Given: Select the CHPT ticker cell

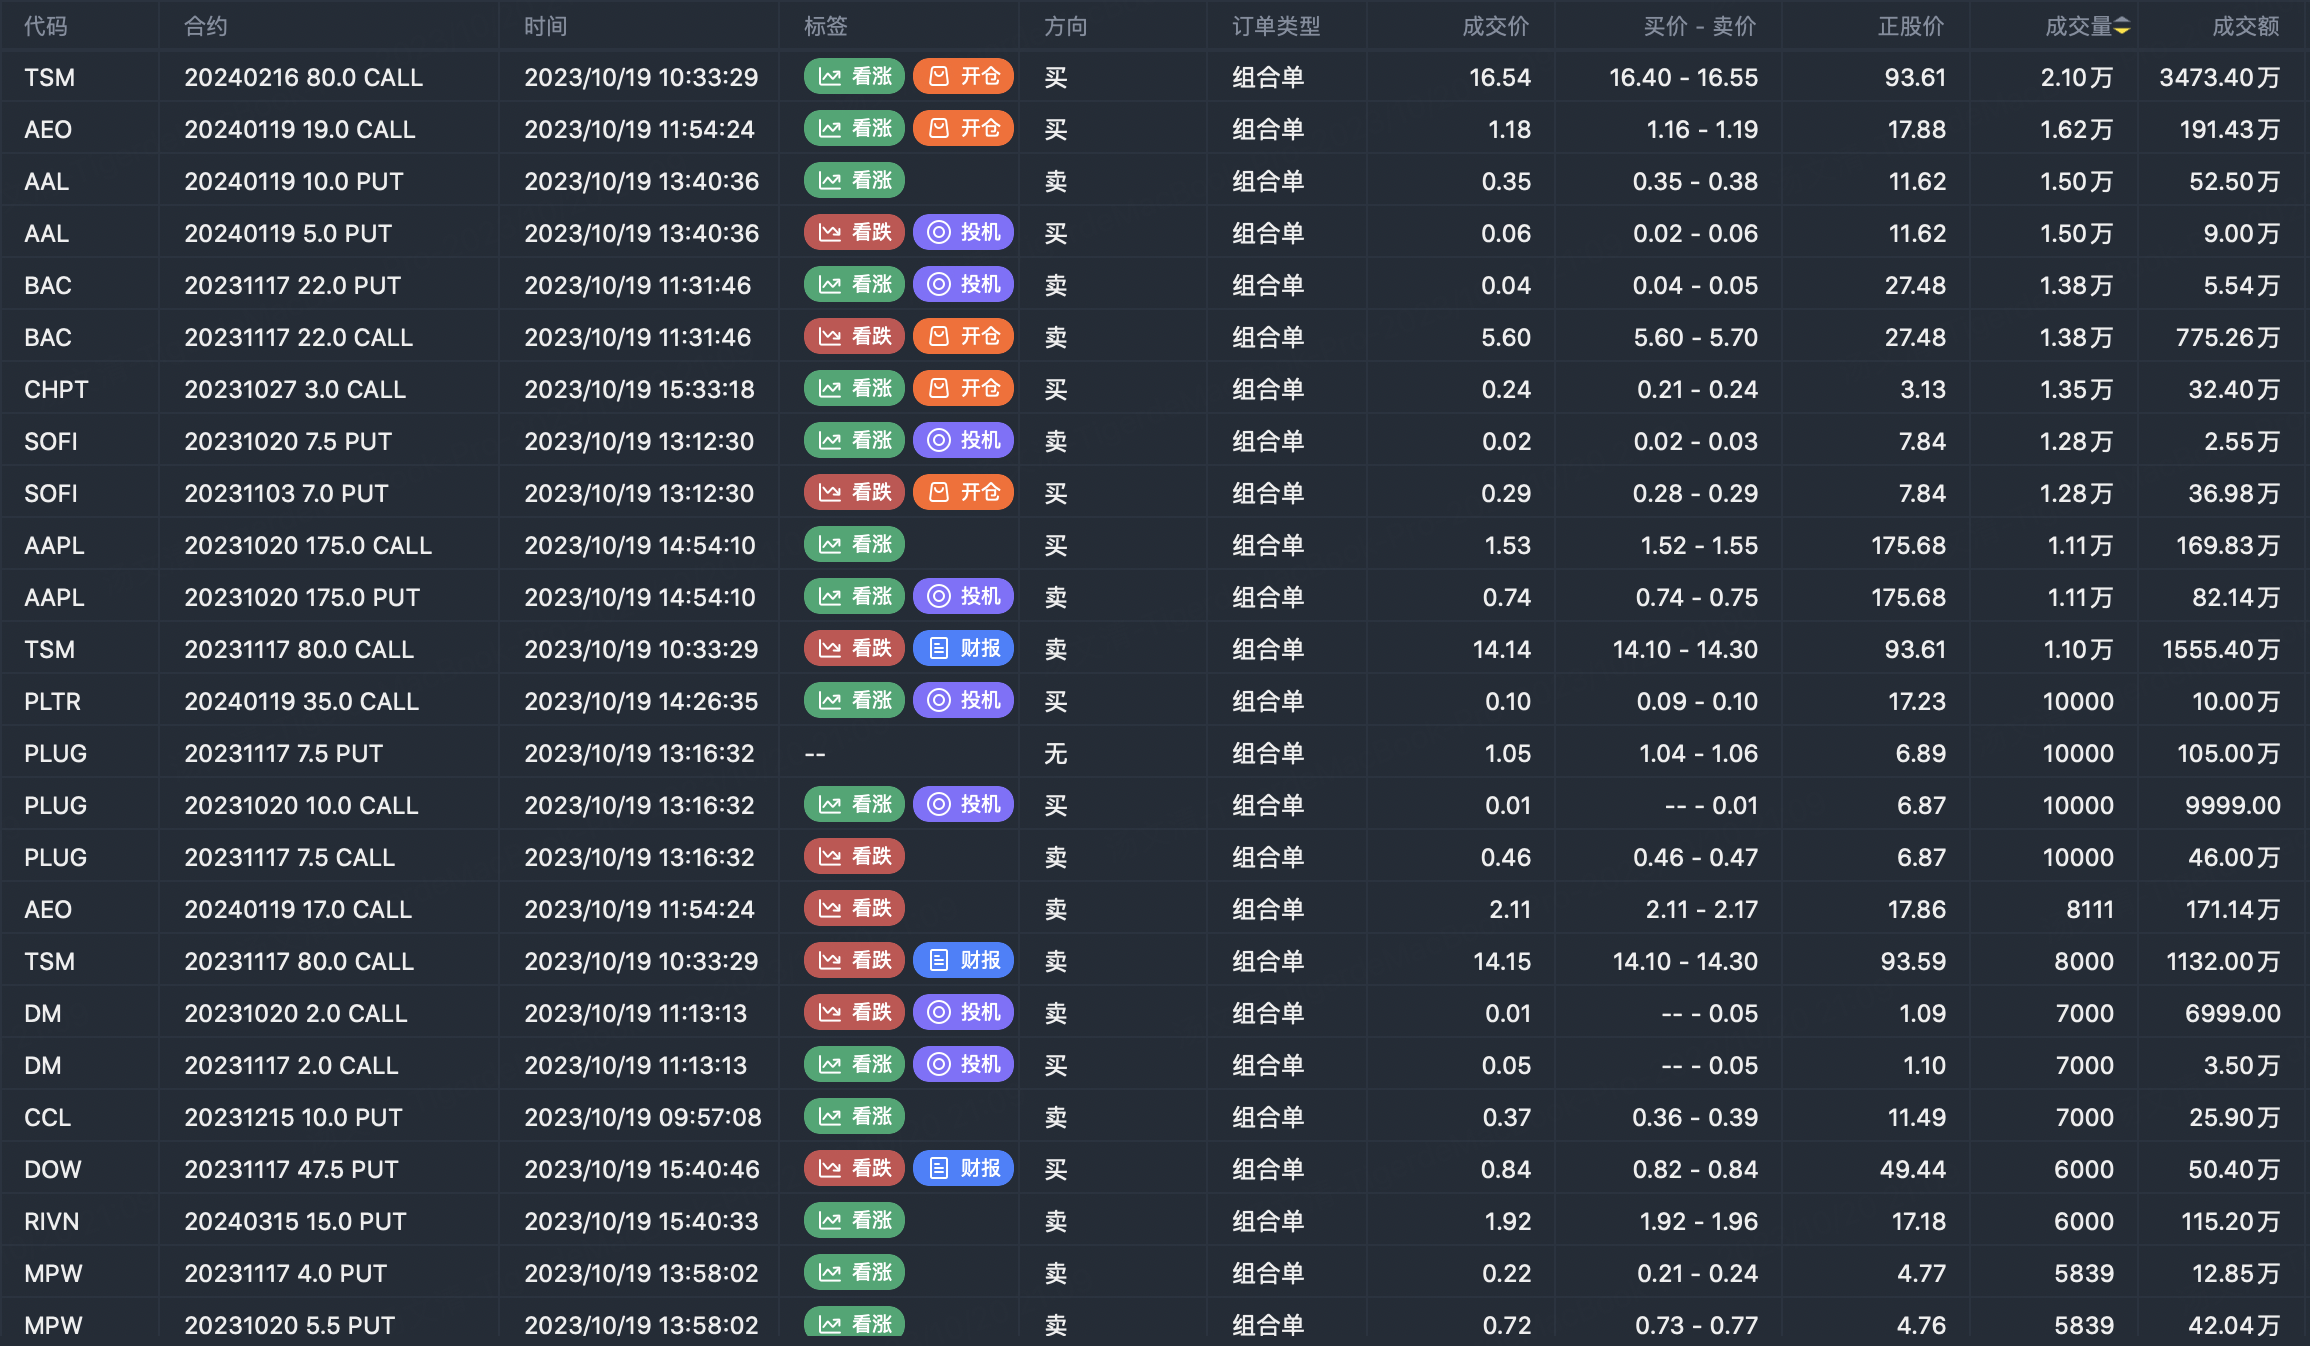Looking at the screenshot, I should click(x=56, y=389).
